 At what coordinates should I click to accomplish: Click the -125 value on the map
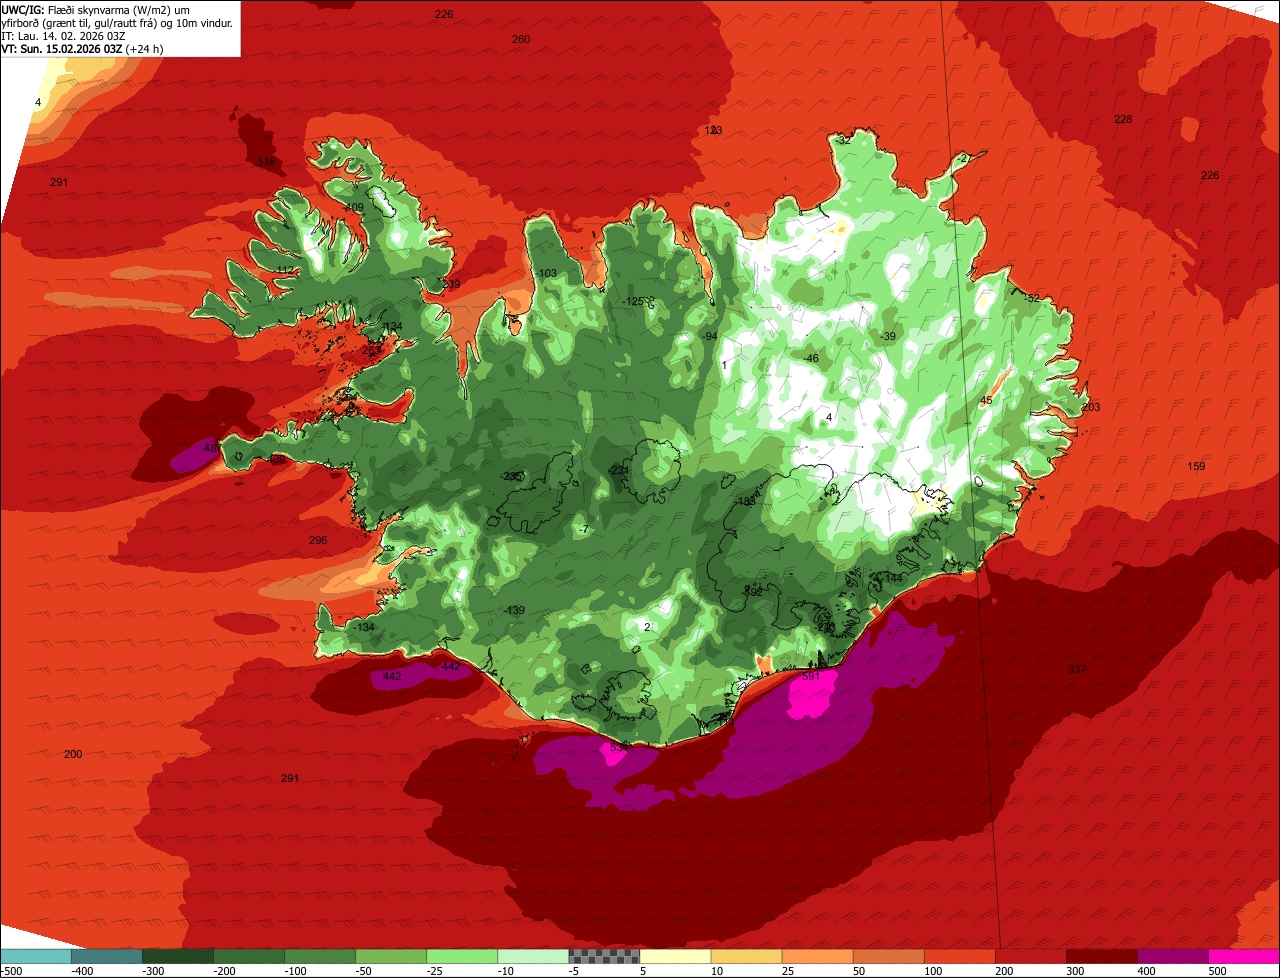click(x=633, y=301)
